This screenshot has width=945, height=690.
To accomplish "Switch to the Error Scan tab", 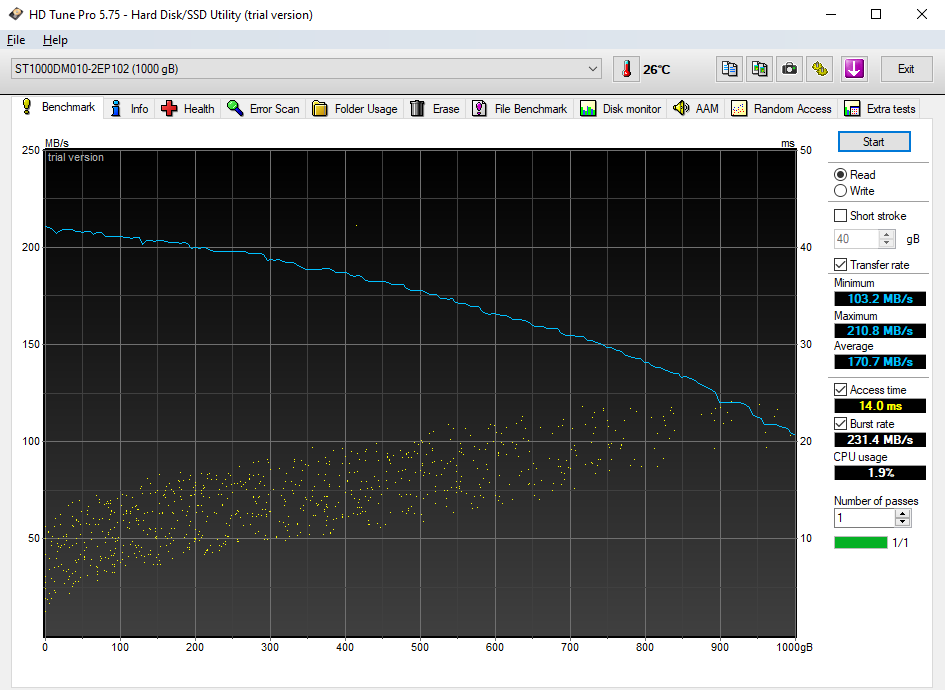I will point(263,108).
